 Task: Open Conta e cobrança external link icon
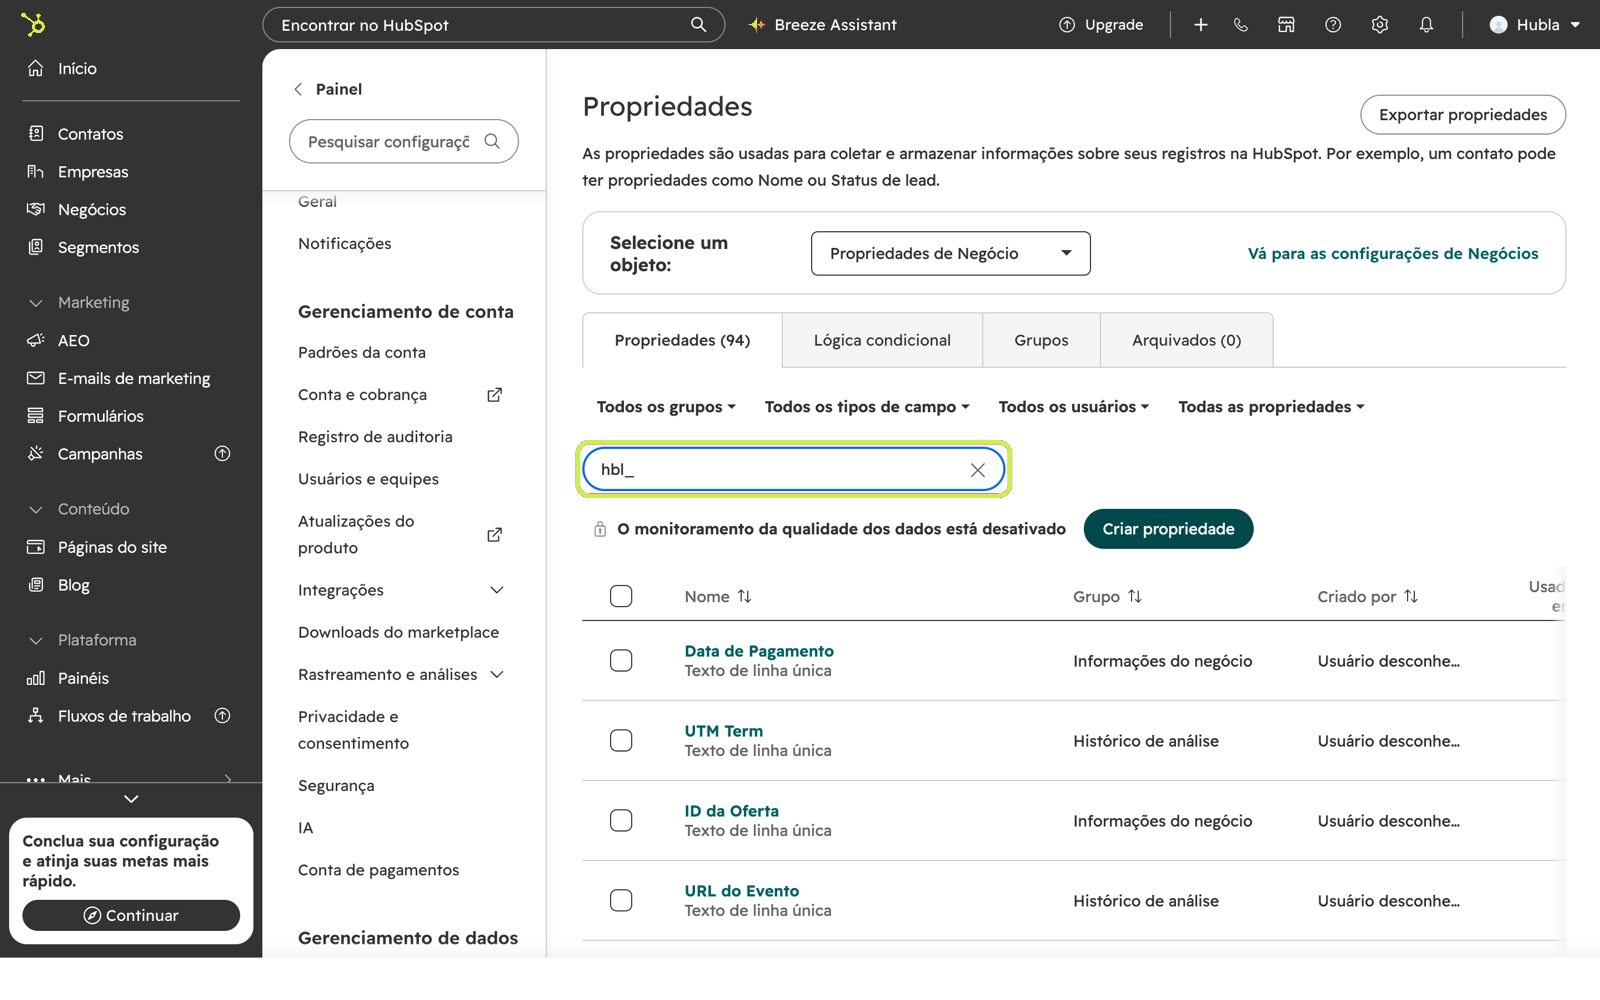click(x=494, y=395)
